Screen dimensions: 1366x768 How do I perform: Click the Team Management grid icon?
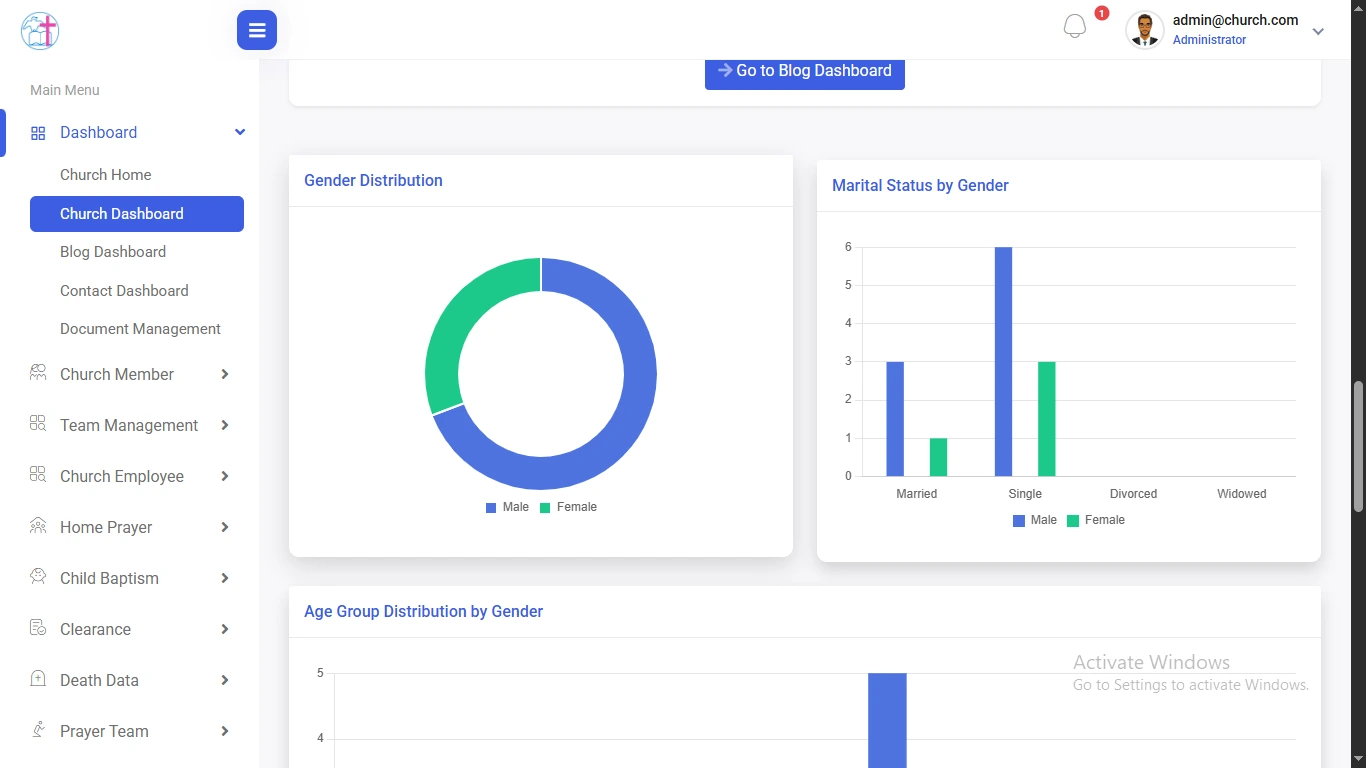click(38, 424)
